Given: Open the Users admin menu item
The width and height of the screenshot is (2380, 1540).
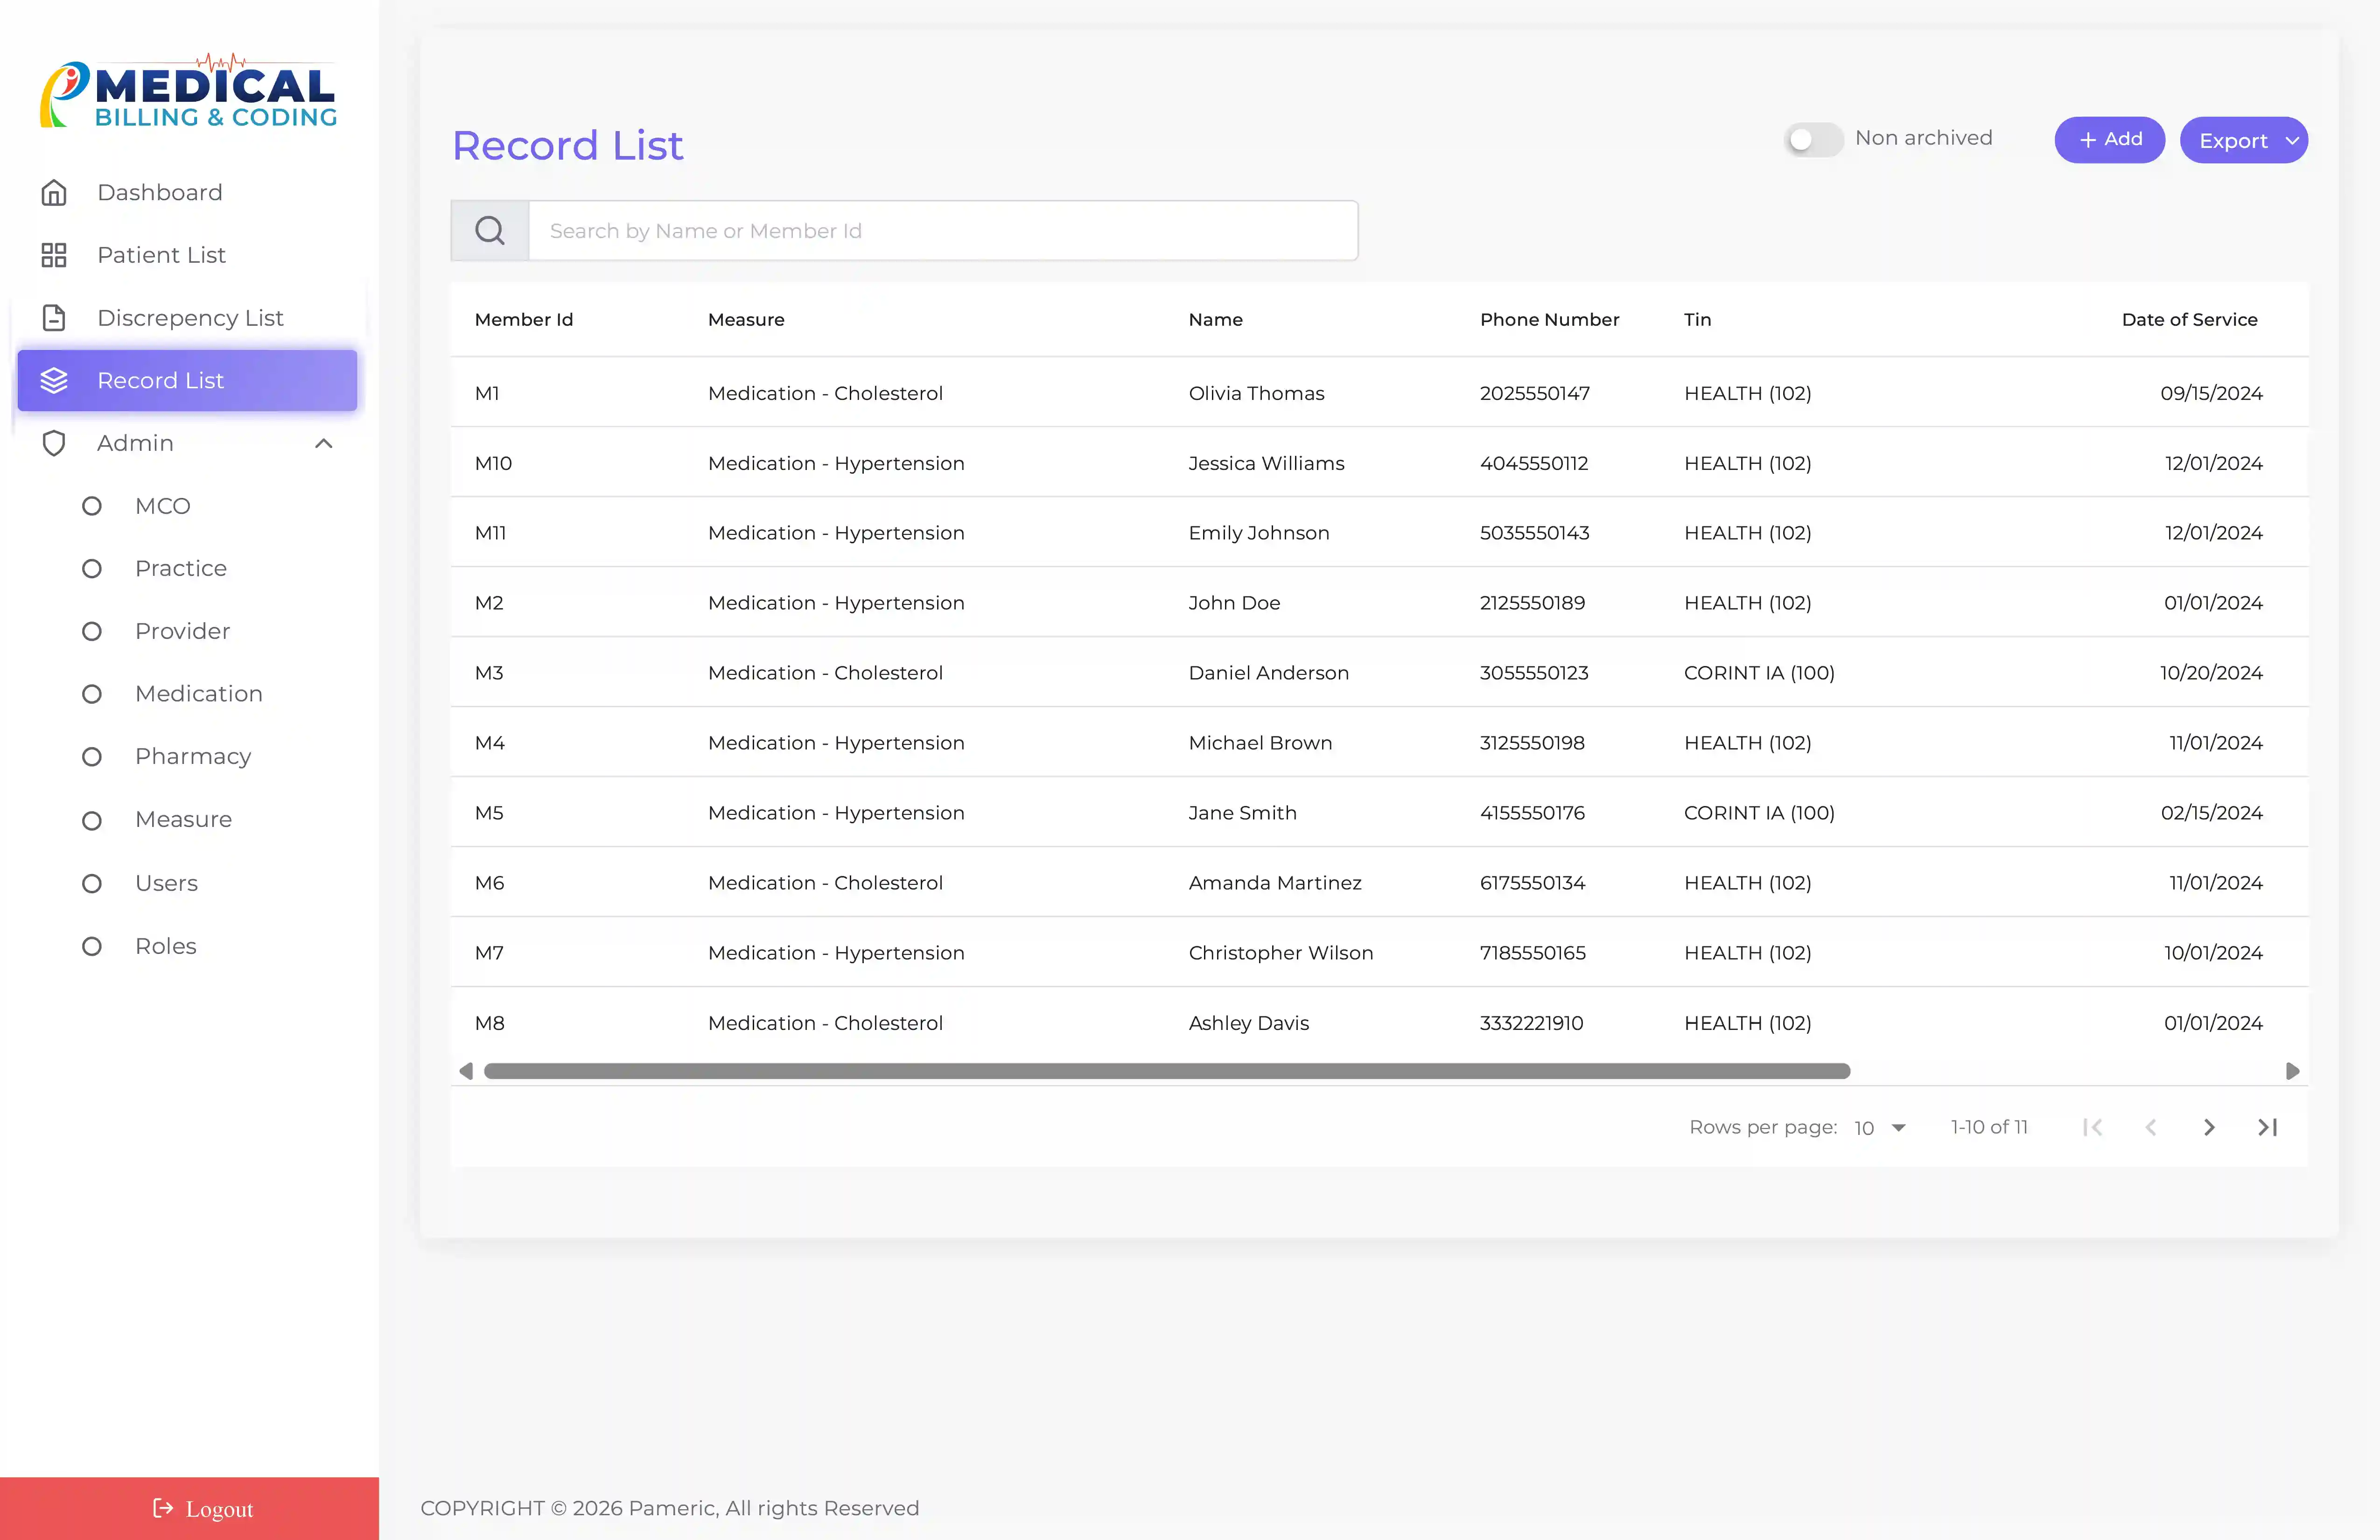Looking at the screenshot, I should 166,883.
